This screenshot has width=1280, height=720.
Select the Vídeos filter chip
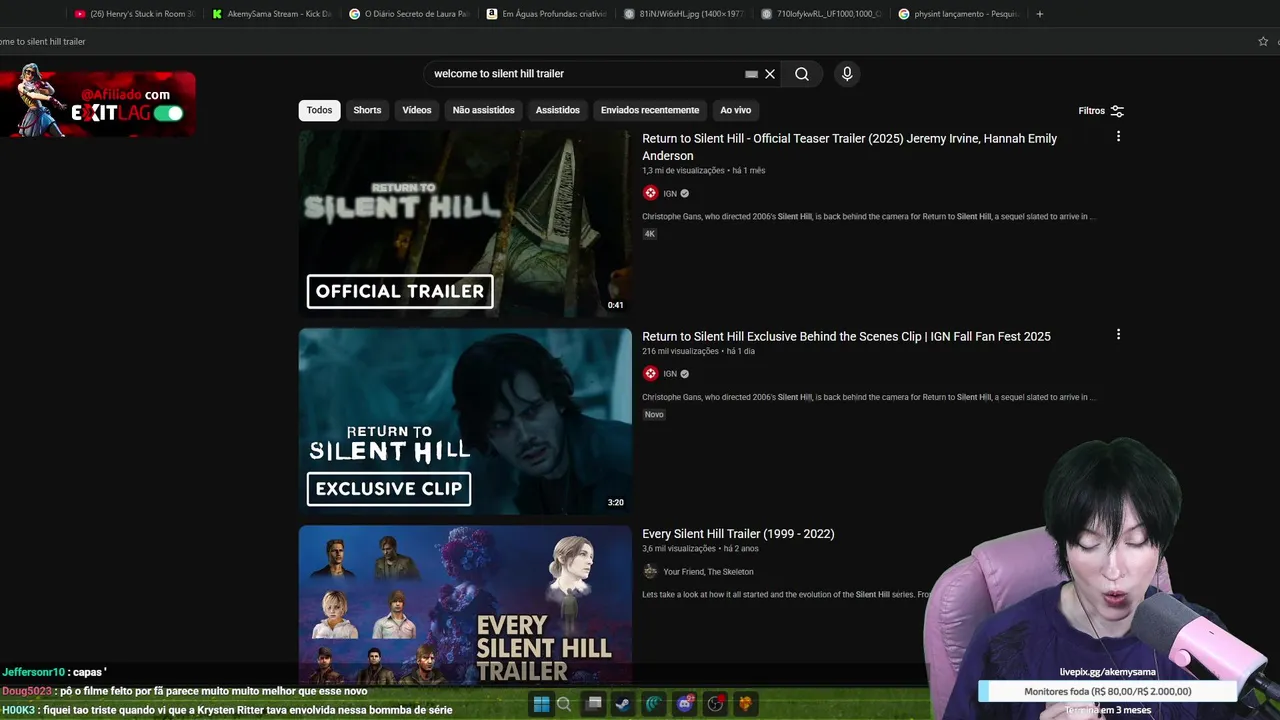coord(417,110)
